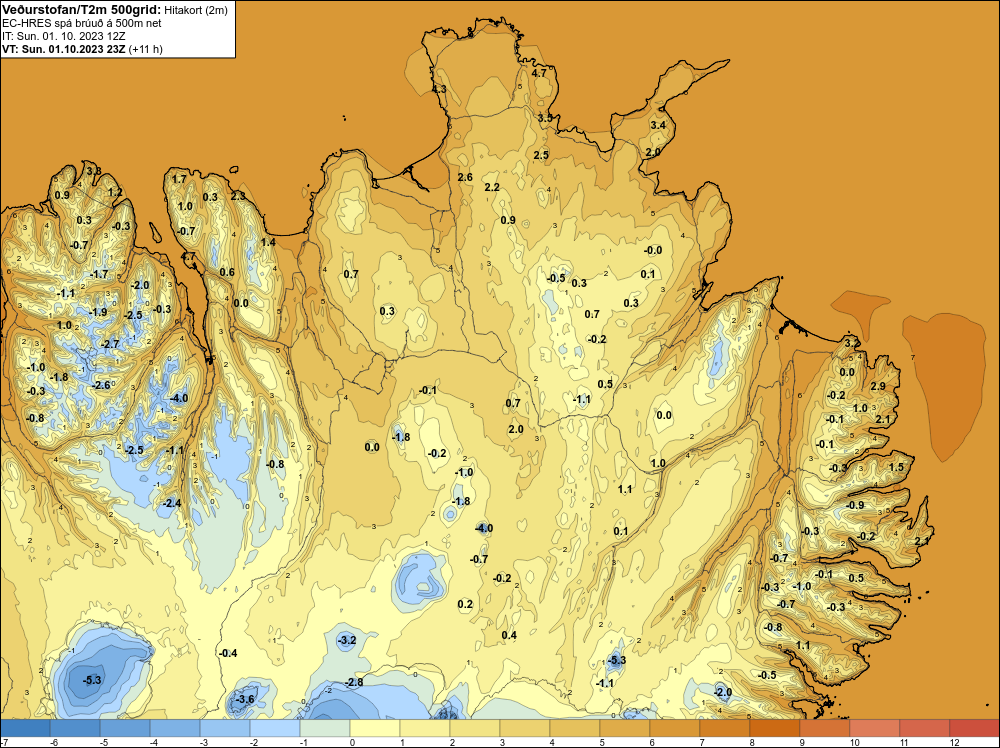Pick the legend swatch between 3 and 4
This screenshot has width=1000, height=748.
[525, 728]
